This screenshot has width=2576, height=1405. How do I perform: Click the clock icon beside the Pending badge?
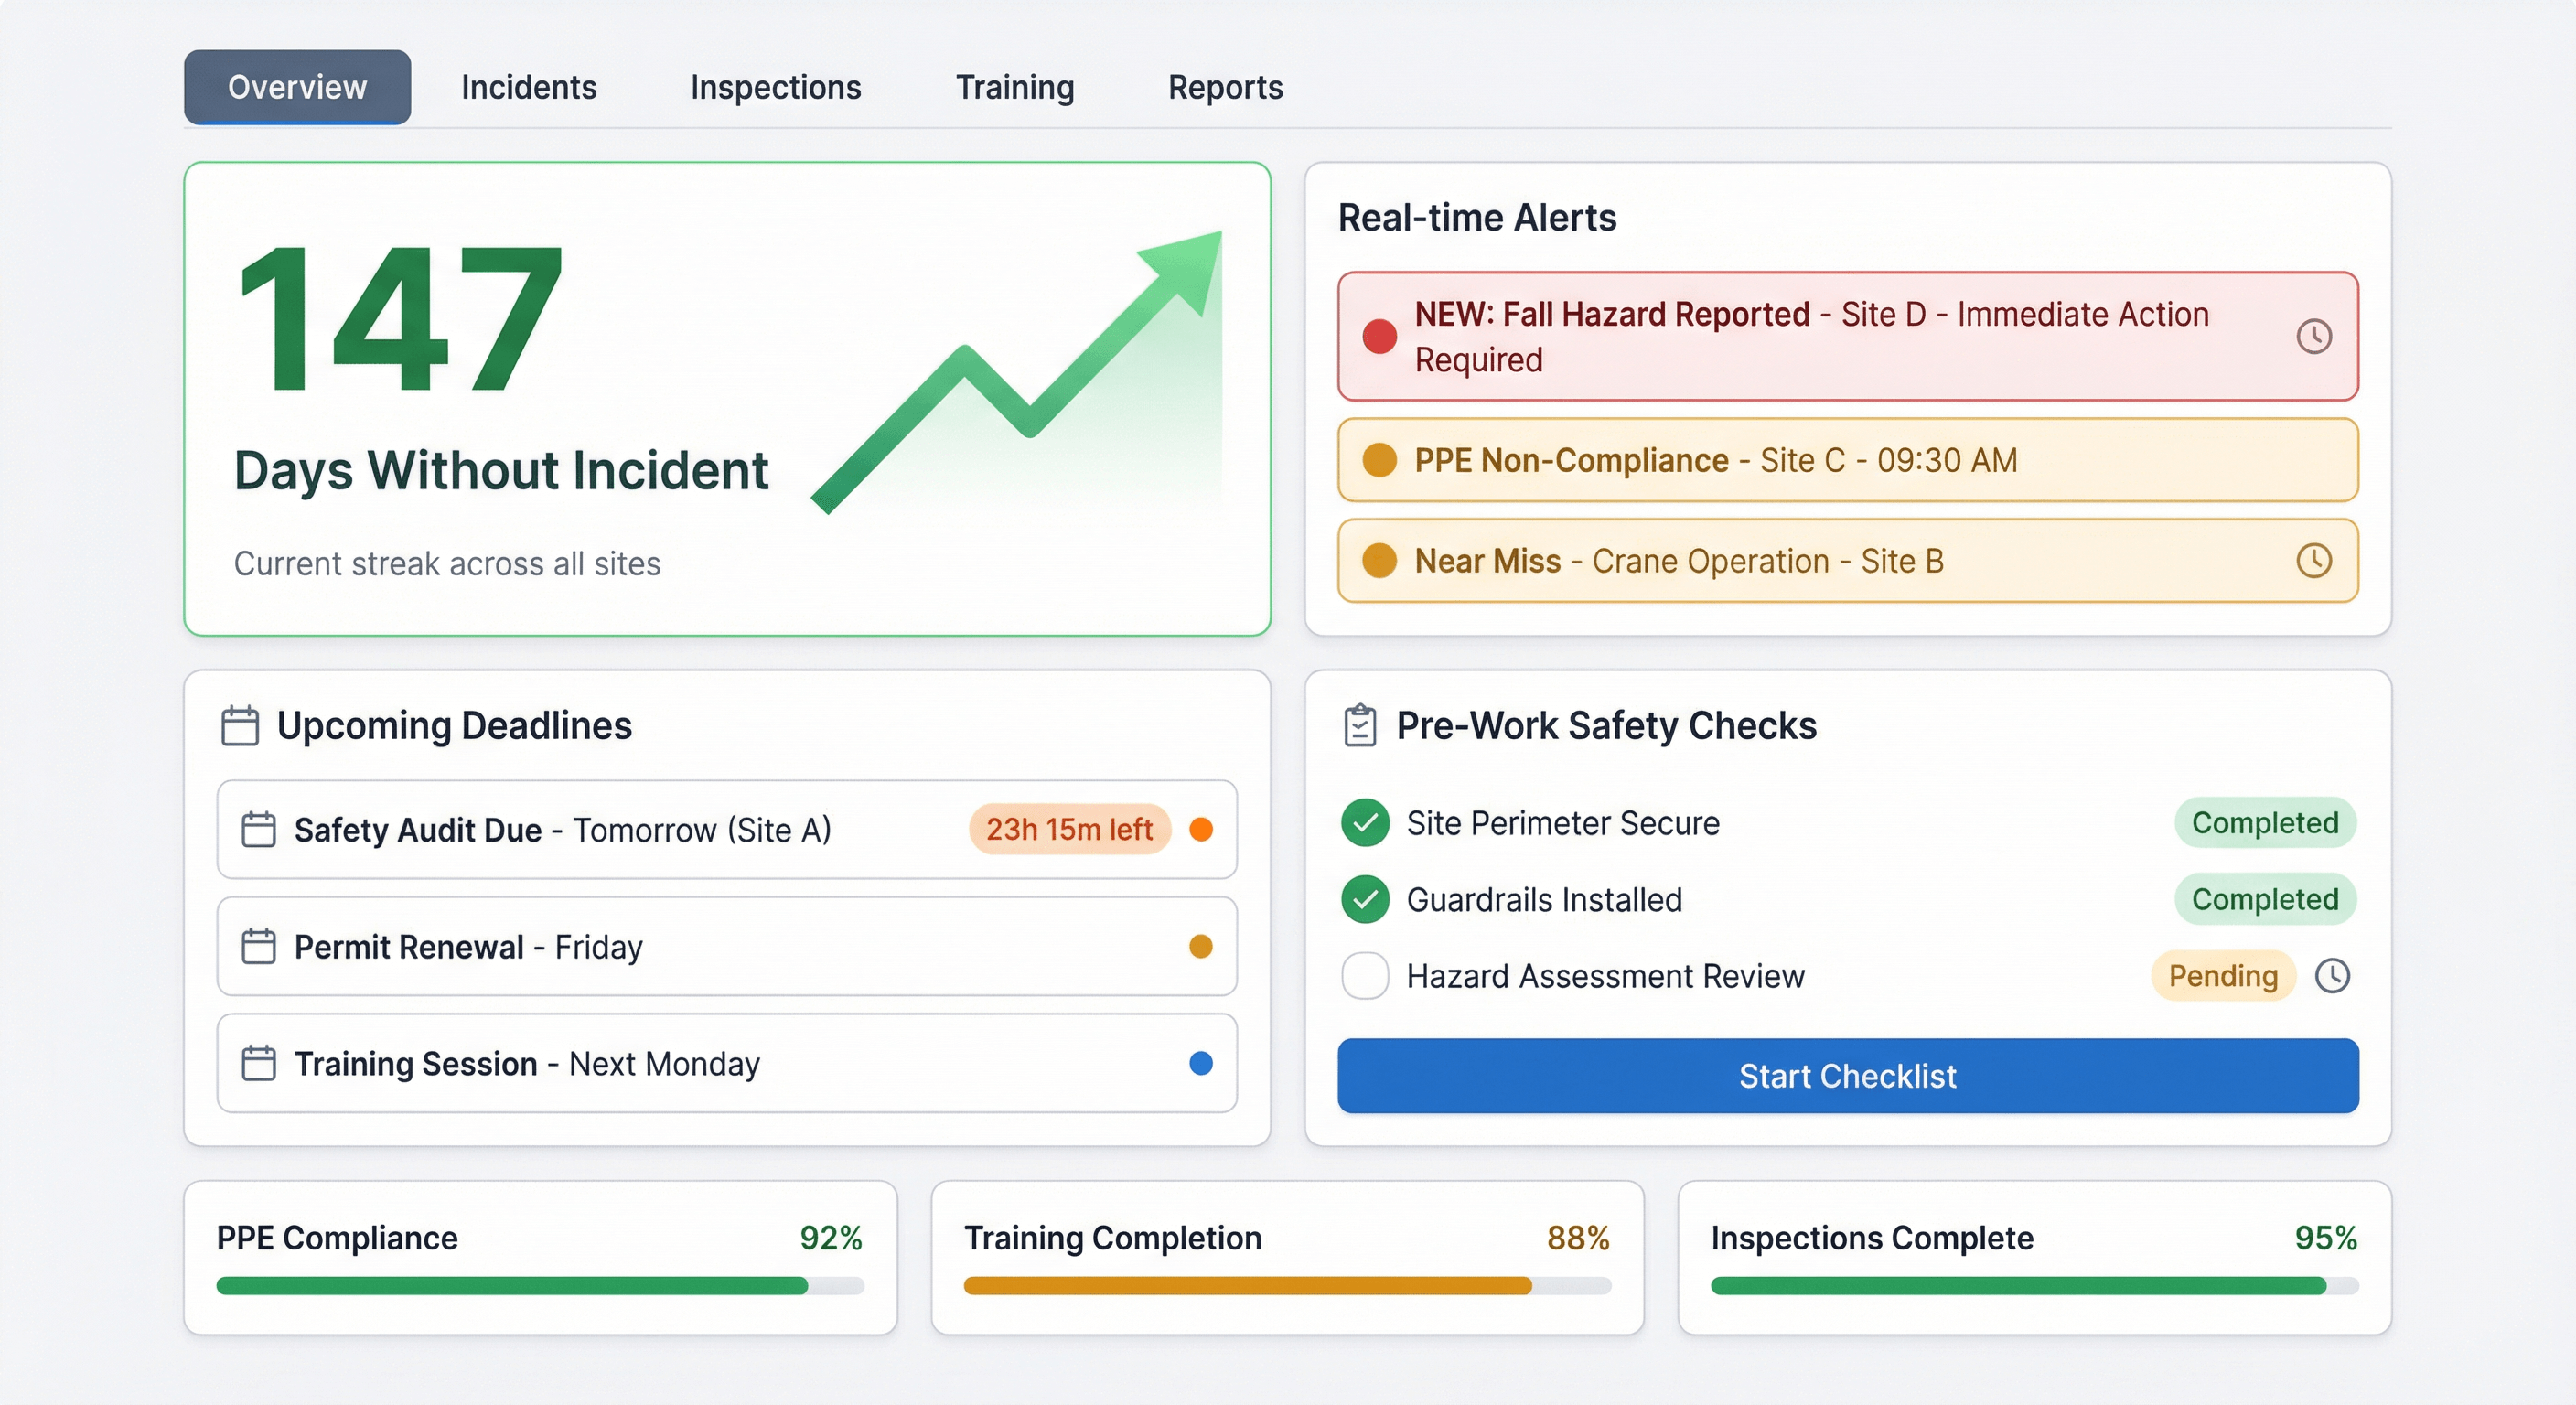coord(2334,975)
